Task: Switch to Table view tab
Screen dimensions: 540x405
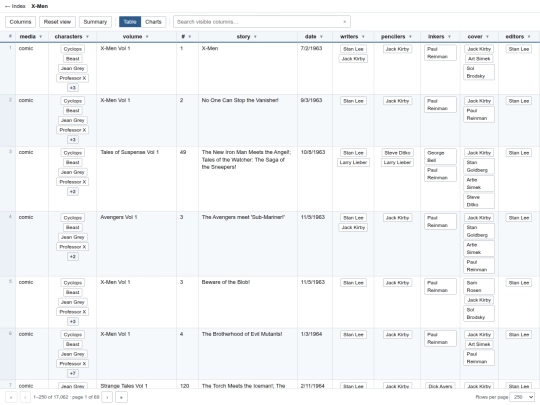Action: pos(130,22)
